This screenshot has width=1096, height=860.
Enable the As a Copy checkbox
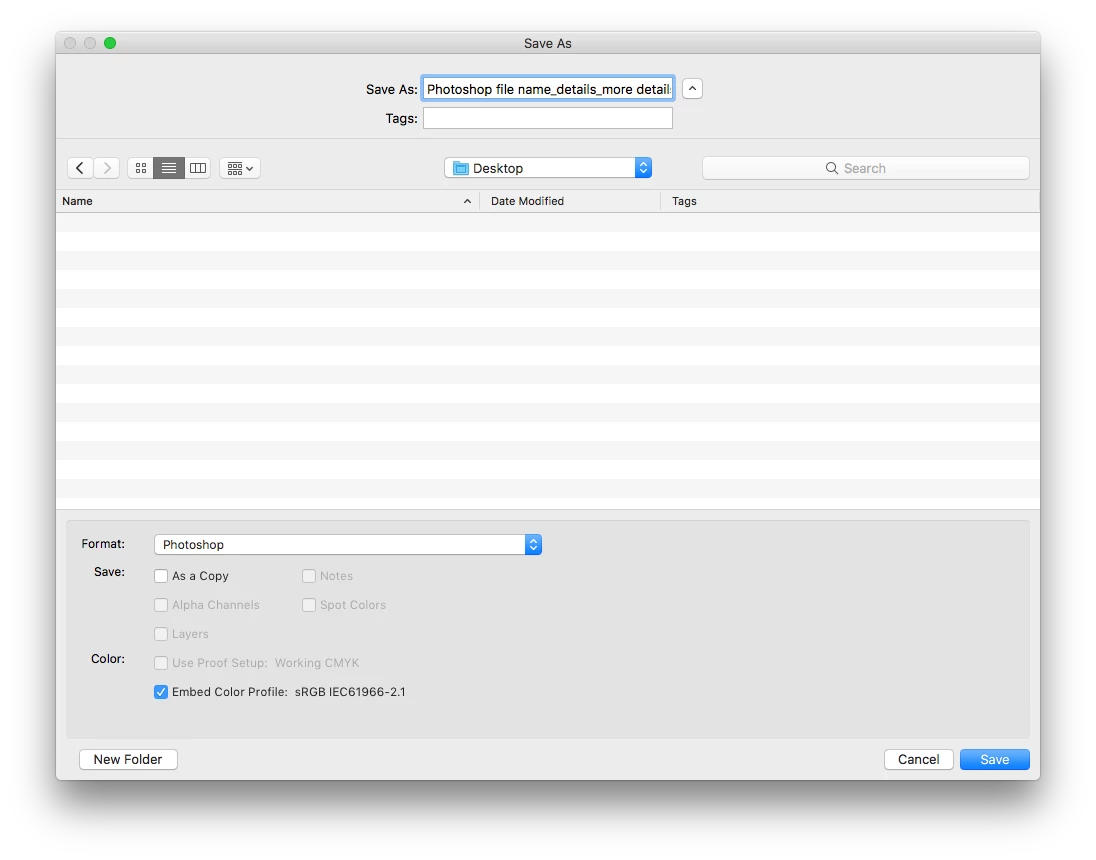161,576
